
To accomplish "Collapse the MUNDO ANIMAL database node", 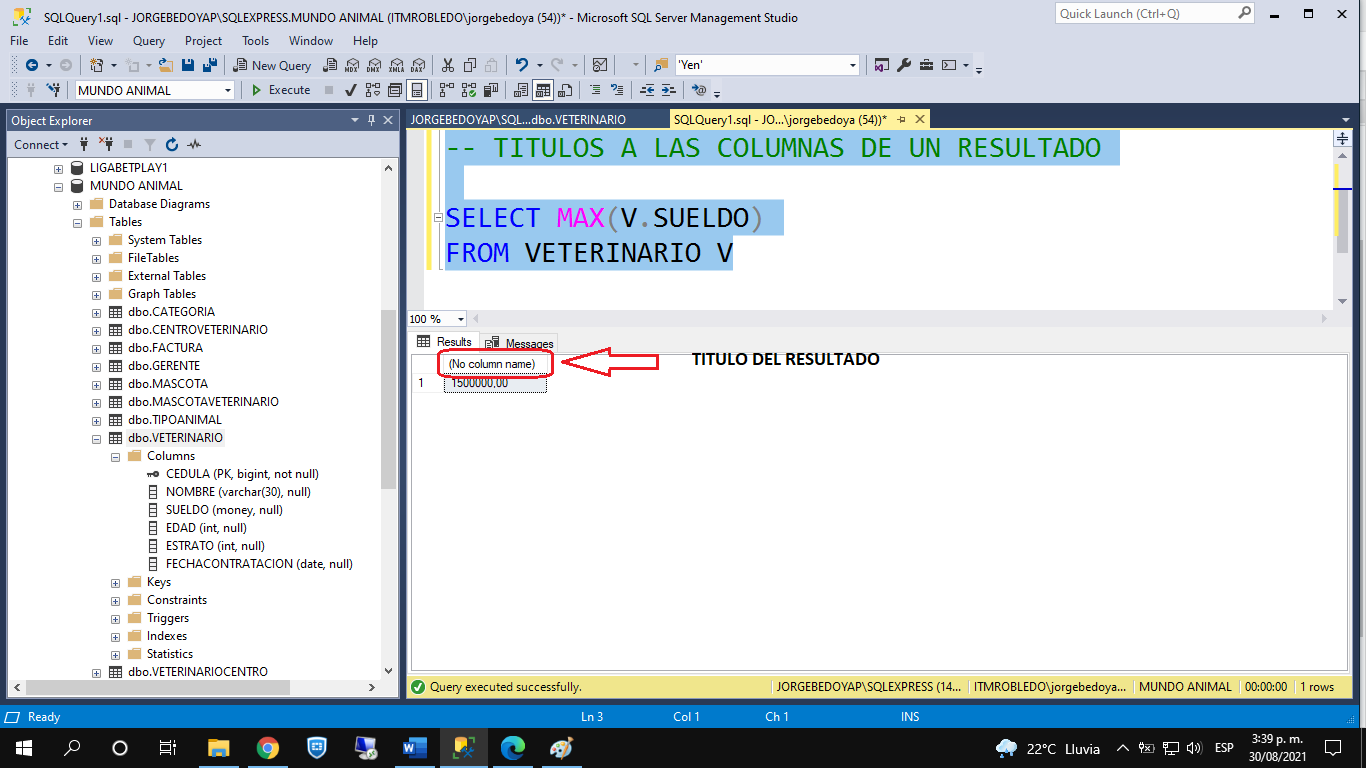I will 59,186.
